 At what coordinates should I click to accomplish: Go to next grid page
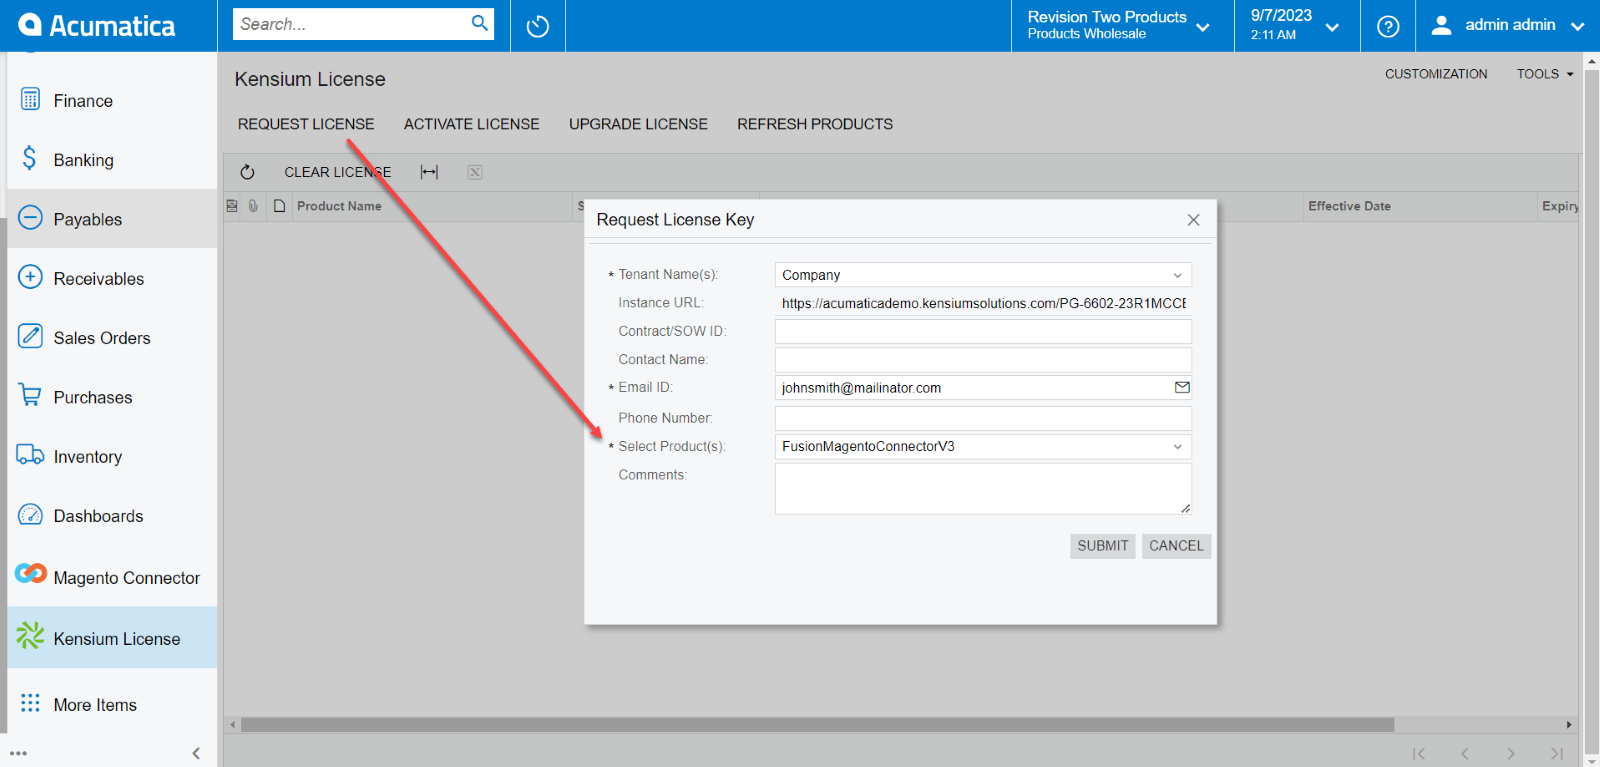point(1511,753)
